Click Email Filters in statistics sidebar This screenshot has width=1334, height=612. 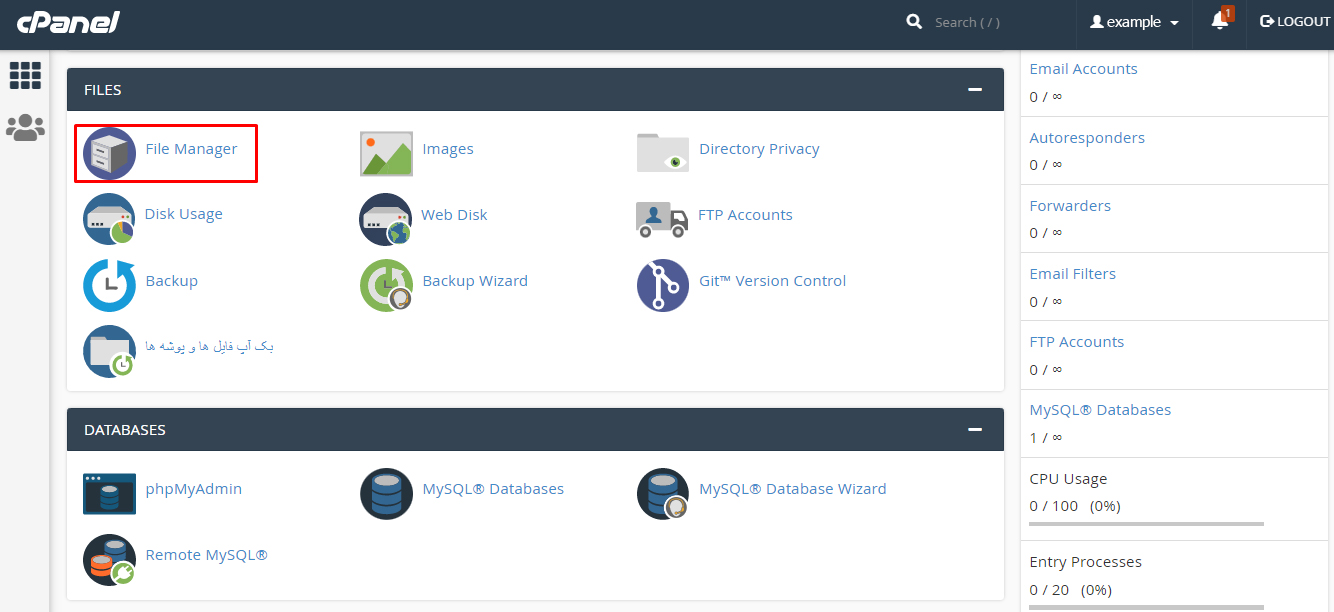[x=1073, y=274]
